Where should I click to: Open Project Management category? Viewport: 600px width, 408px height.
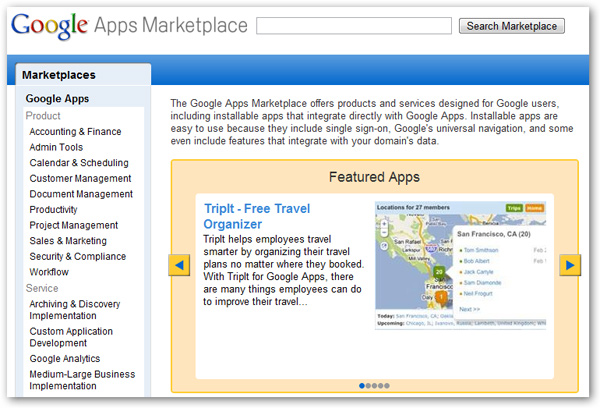(74, 225)
